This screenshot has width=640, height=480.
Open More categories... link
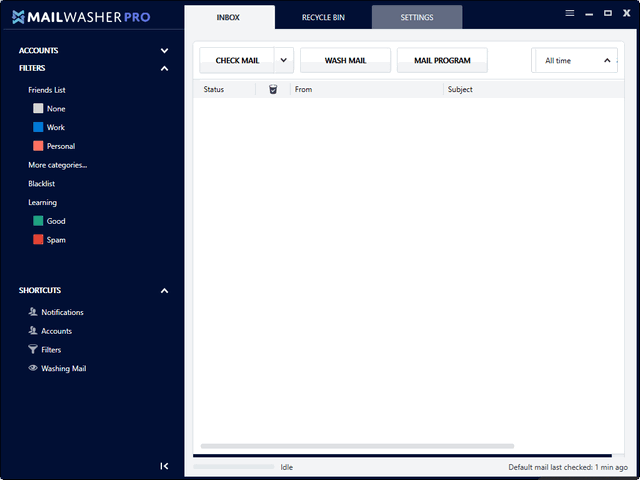[58, 165]
